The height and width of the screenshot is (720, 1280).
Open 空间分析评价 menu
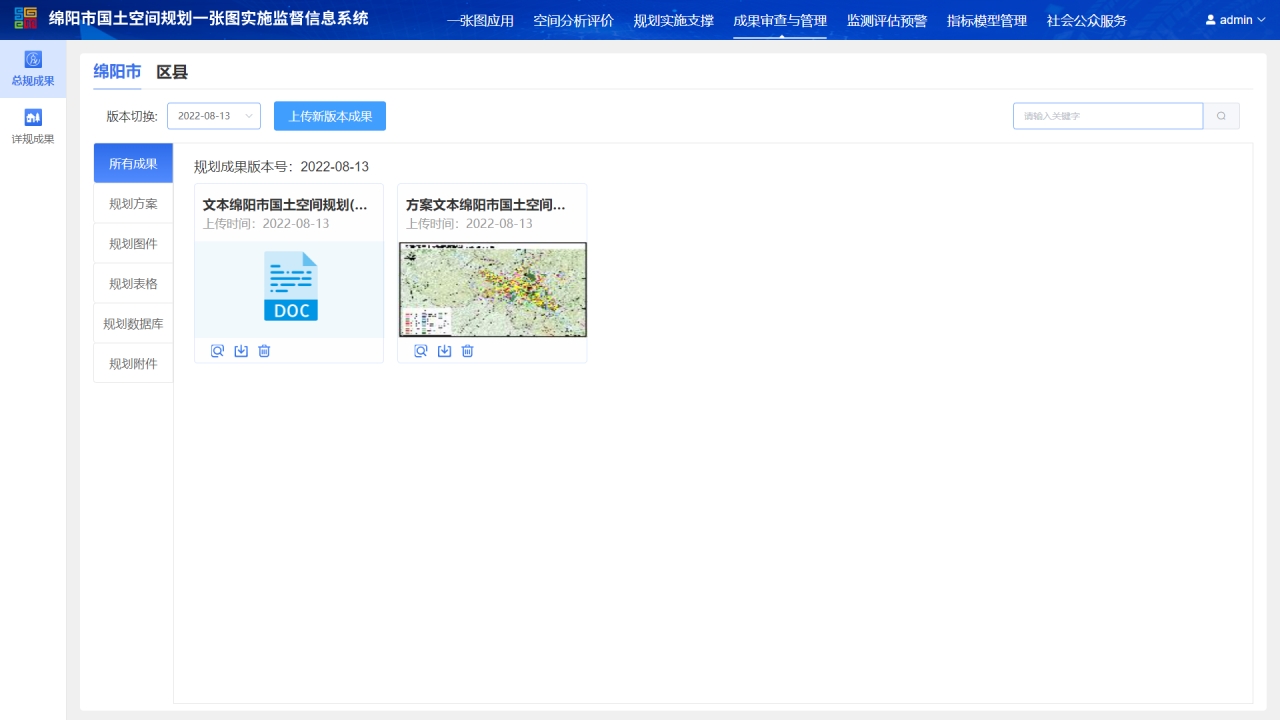pyautogui.click(x=574, y=21)
